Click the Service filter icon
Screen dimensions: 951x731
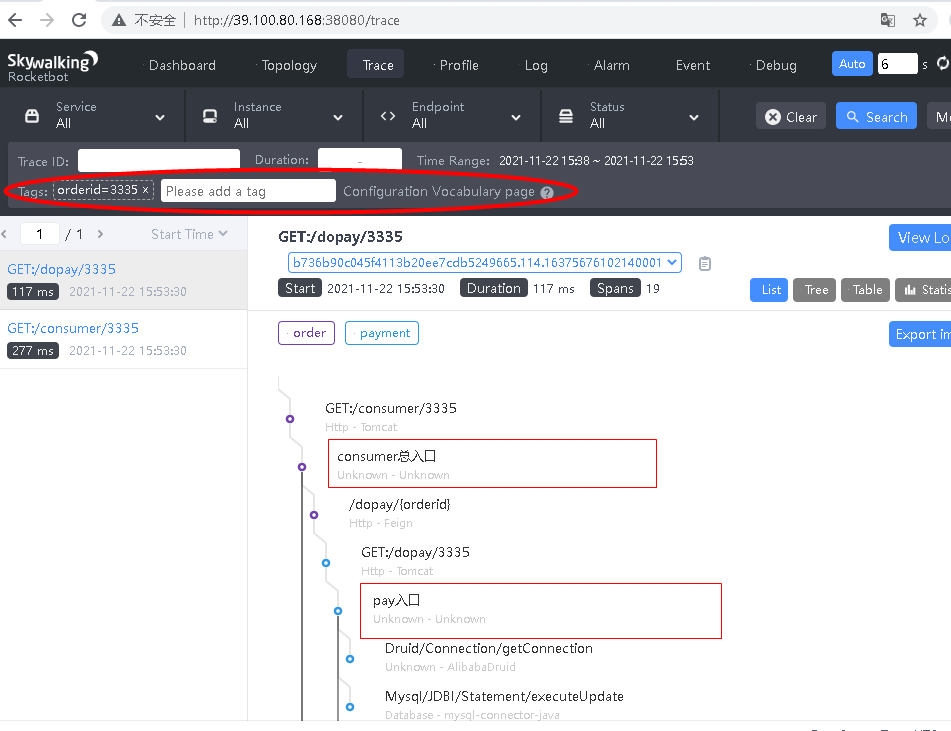pyautogui.click(x=34, y=115)
